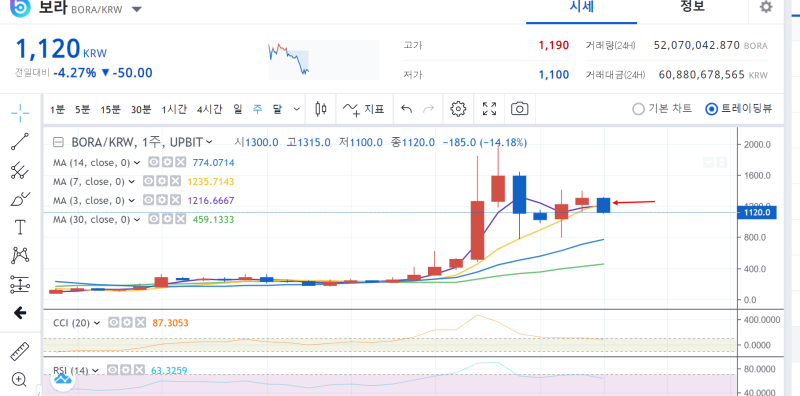Screen dimensions: 800x396
Task: Select the crosshair cursor tool
Action: pyautogui.click(x=20, y=113)
